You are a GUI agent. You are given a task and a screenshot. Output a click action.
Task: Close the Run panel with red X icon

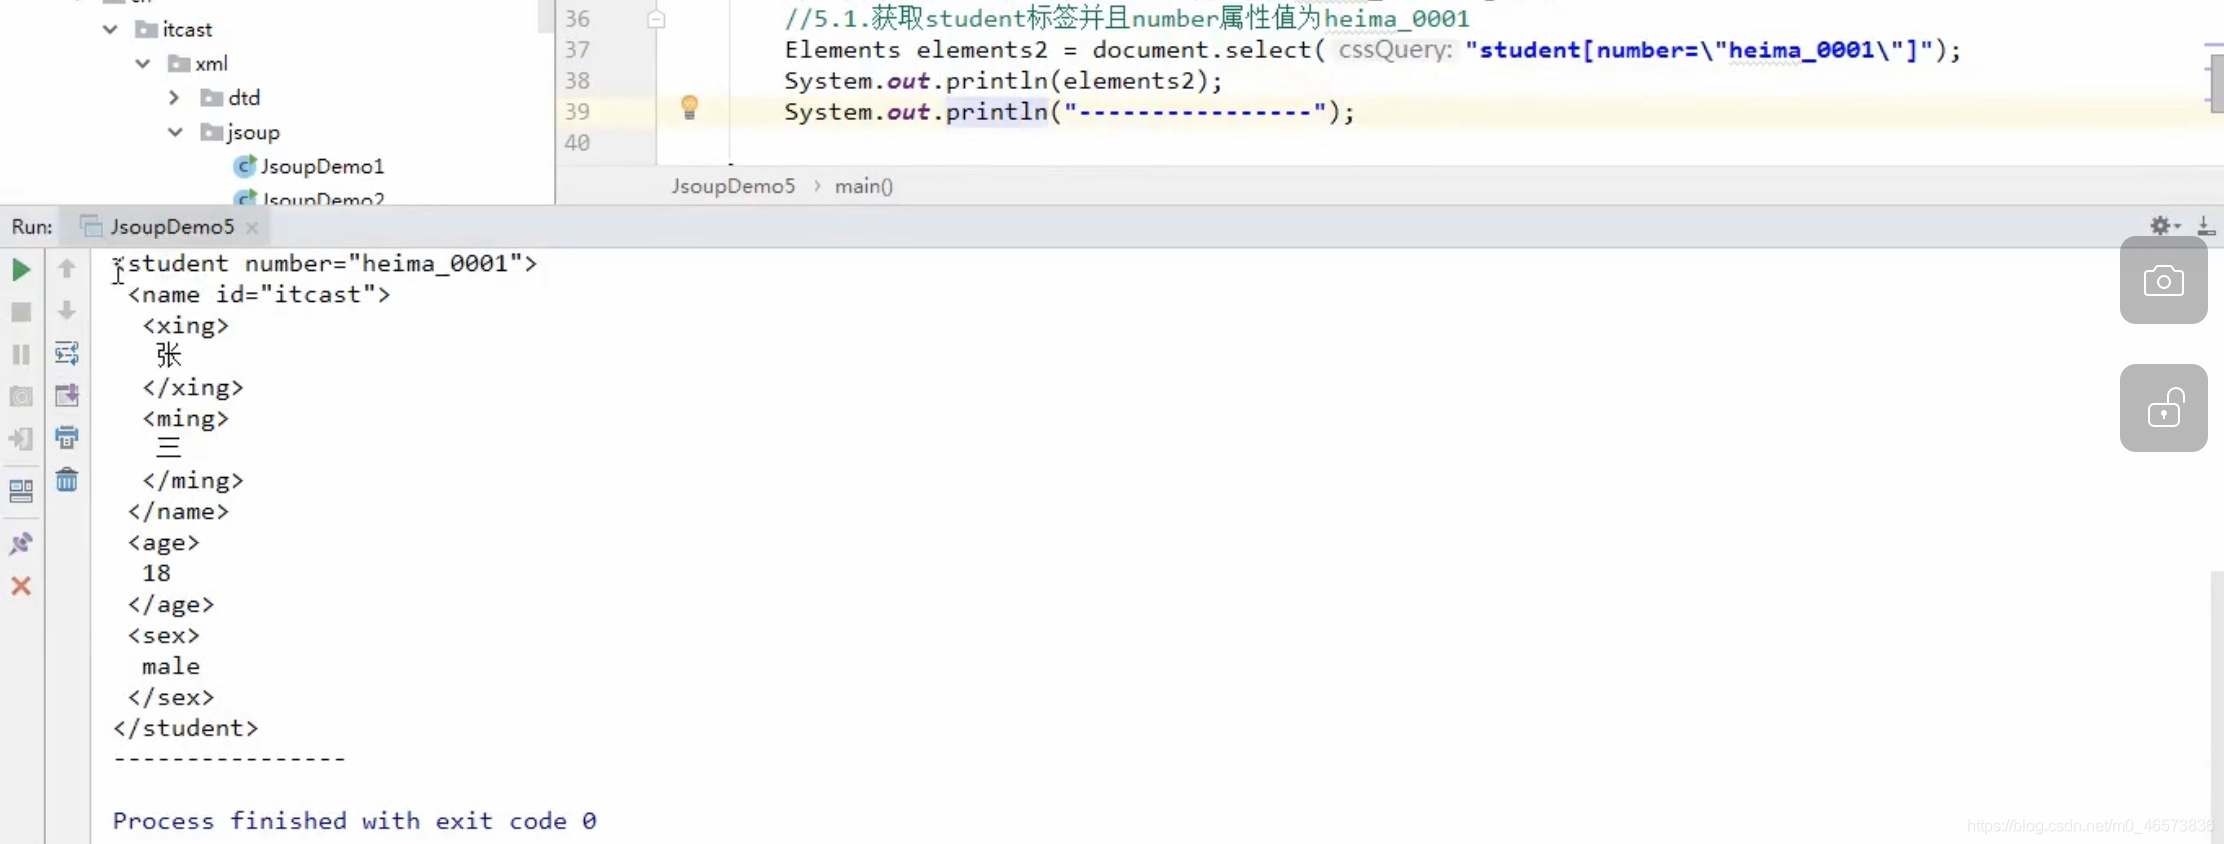pos(21,586)
